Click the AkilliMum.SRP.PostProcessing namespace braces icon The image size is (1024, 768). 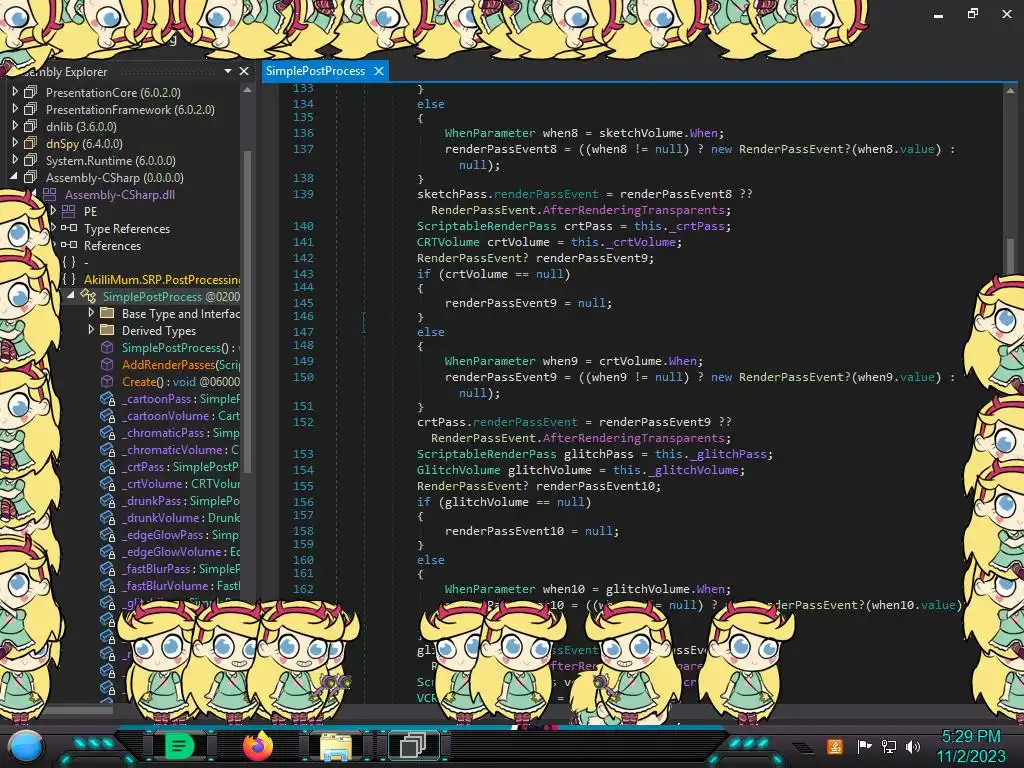tap(69, 280)
